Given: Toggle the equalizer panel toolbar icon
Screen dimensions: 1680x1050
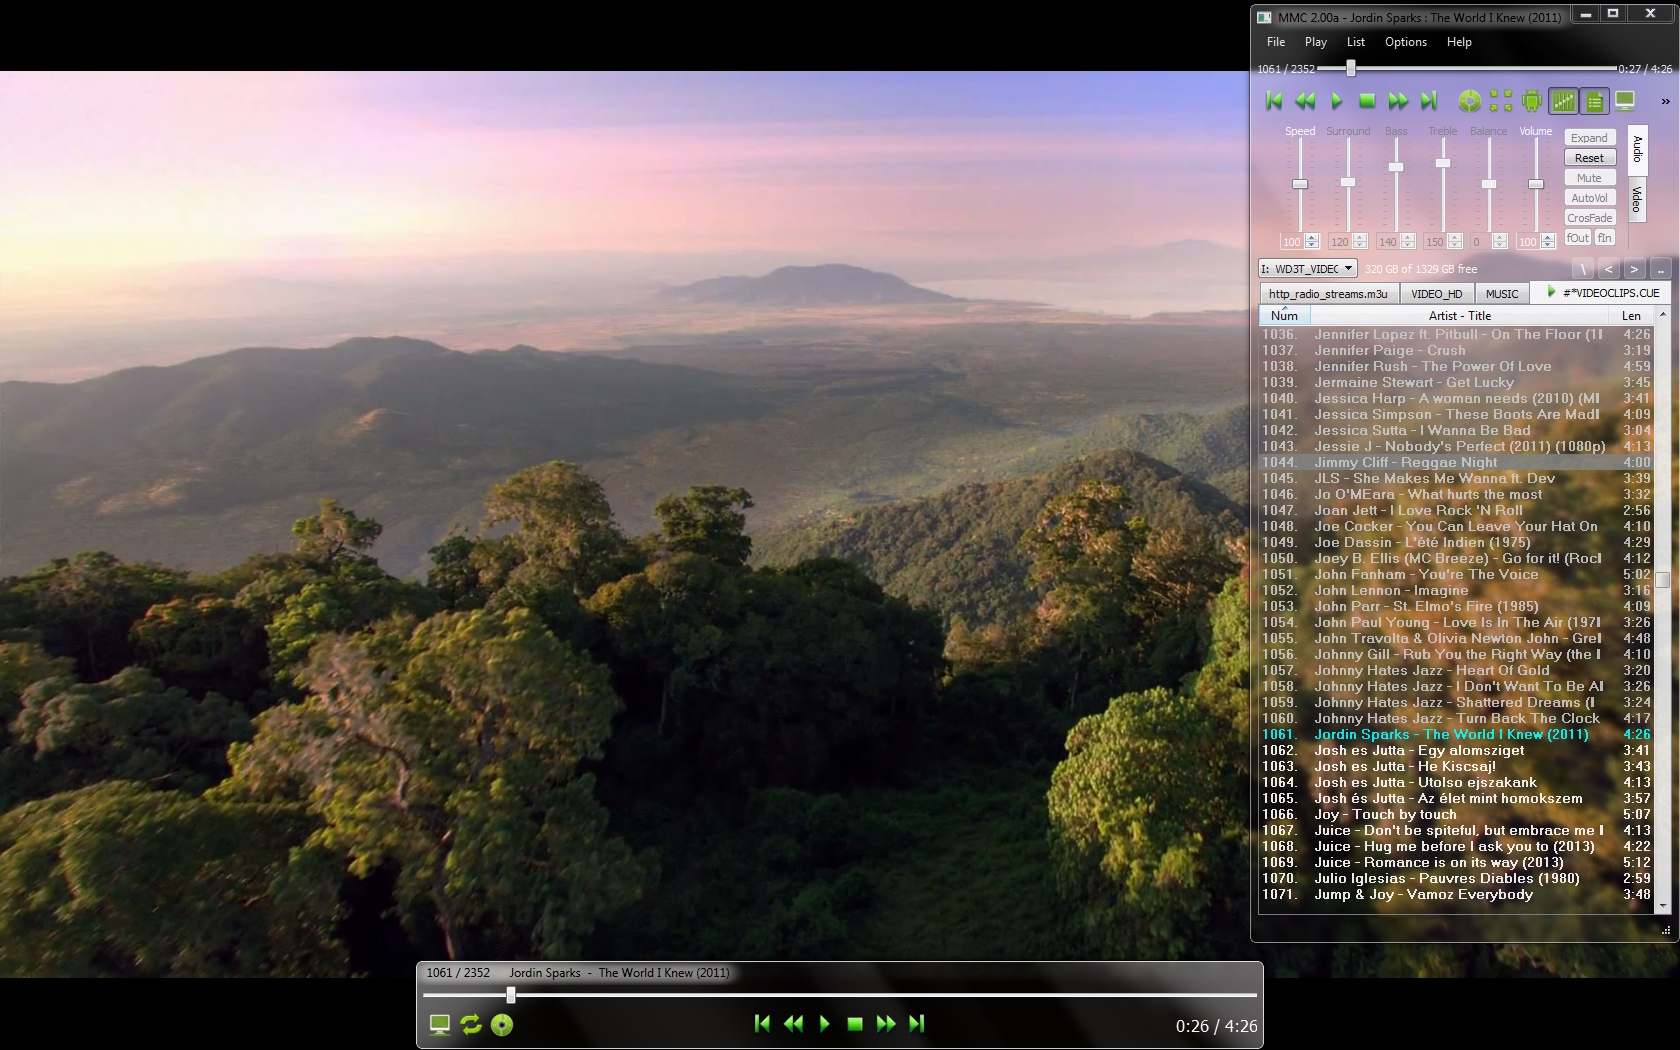Looking at the screenshot, I should click(1563, 101).
